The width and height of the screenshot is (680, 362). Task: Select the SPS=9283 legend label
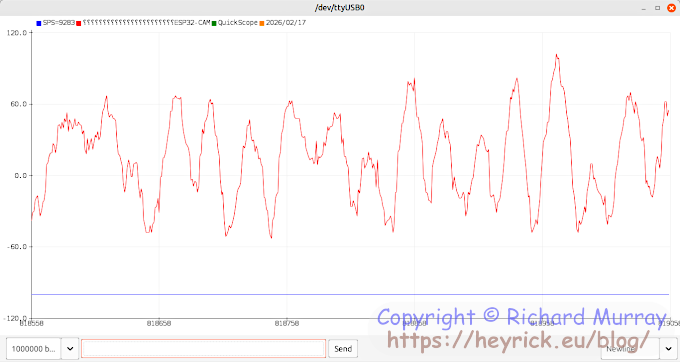(x=59, y=23)
